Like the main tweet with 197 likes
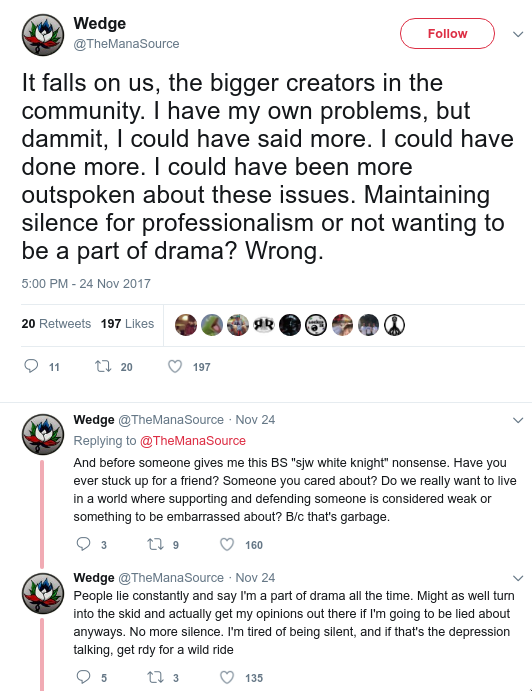 (175, 366)
